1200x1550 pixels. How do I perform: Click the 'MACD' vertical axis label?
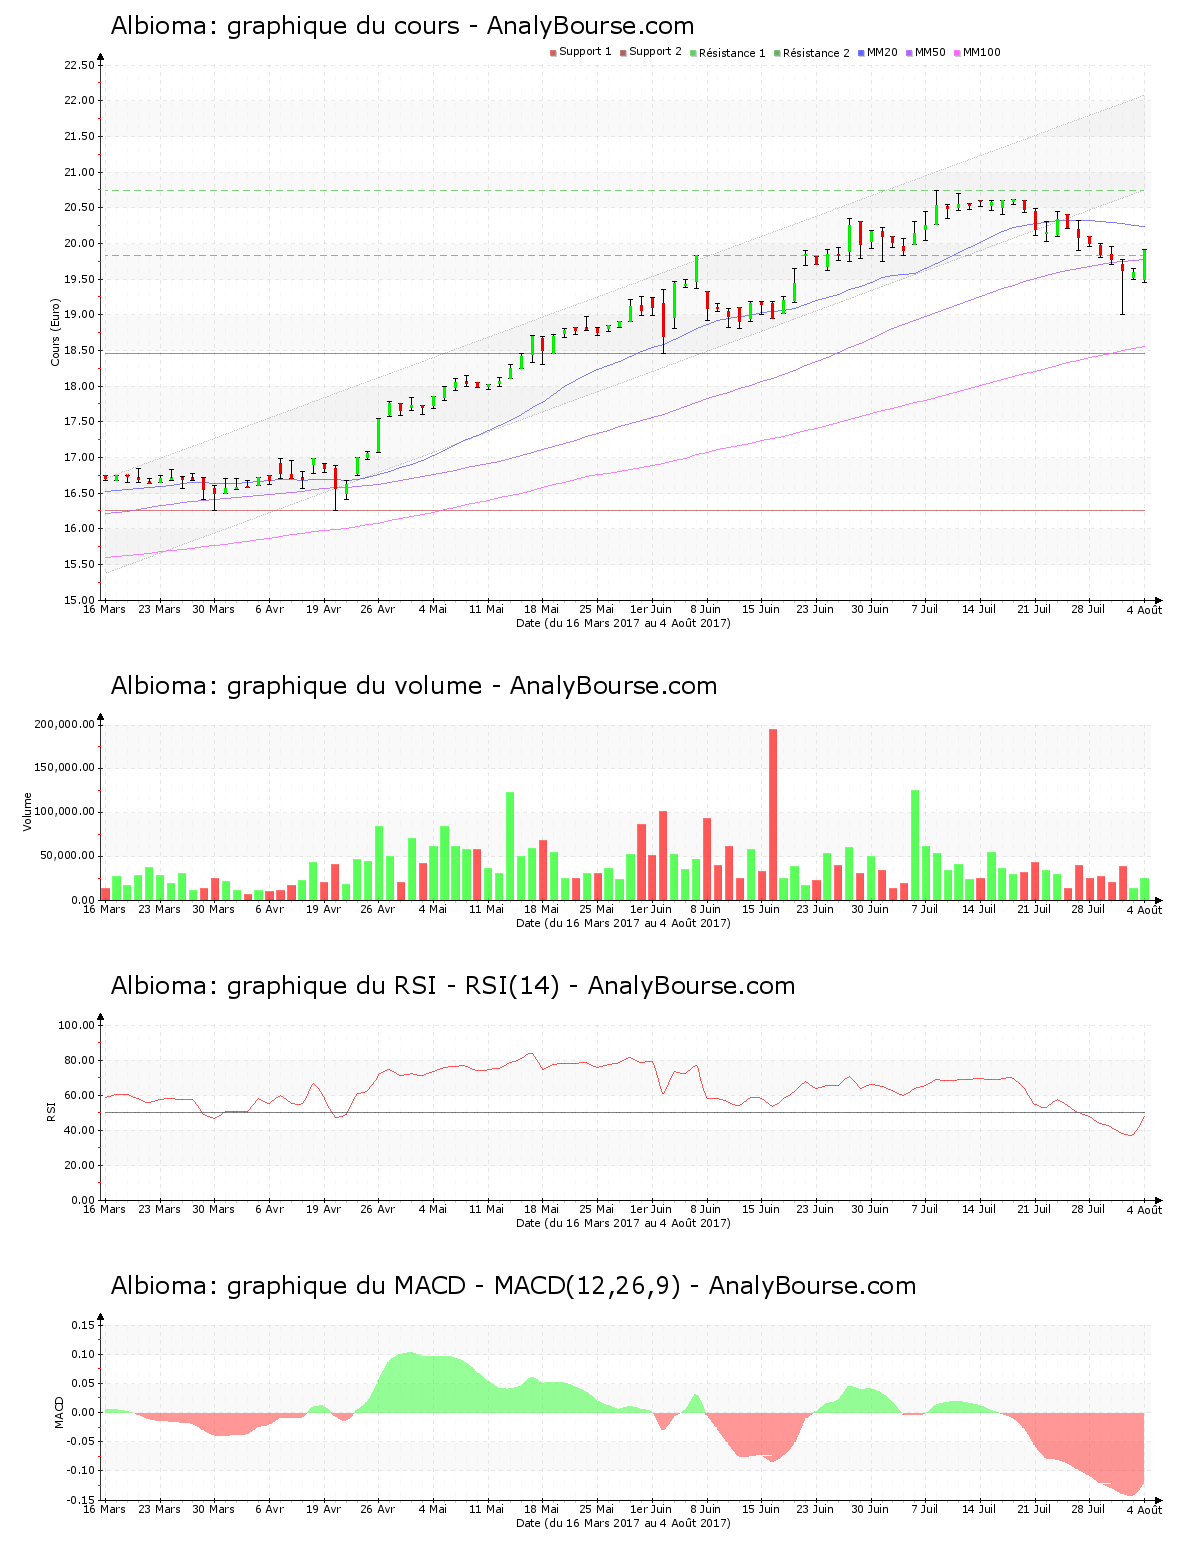pyautogui.click(x=59, y=1412)
